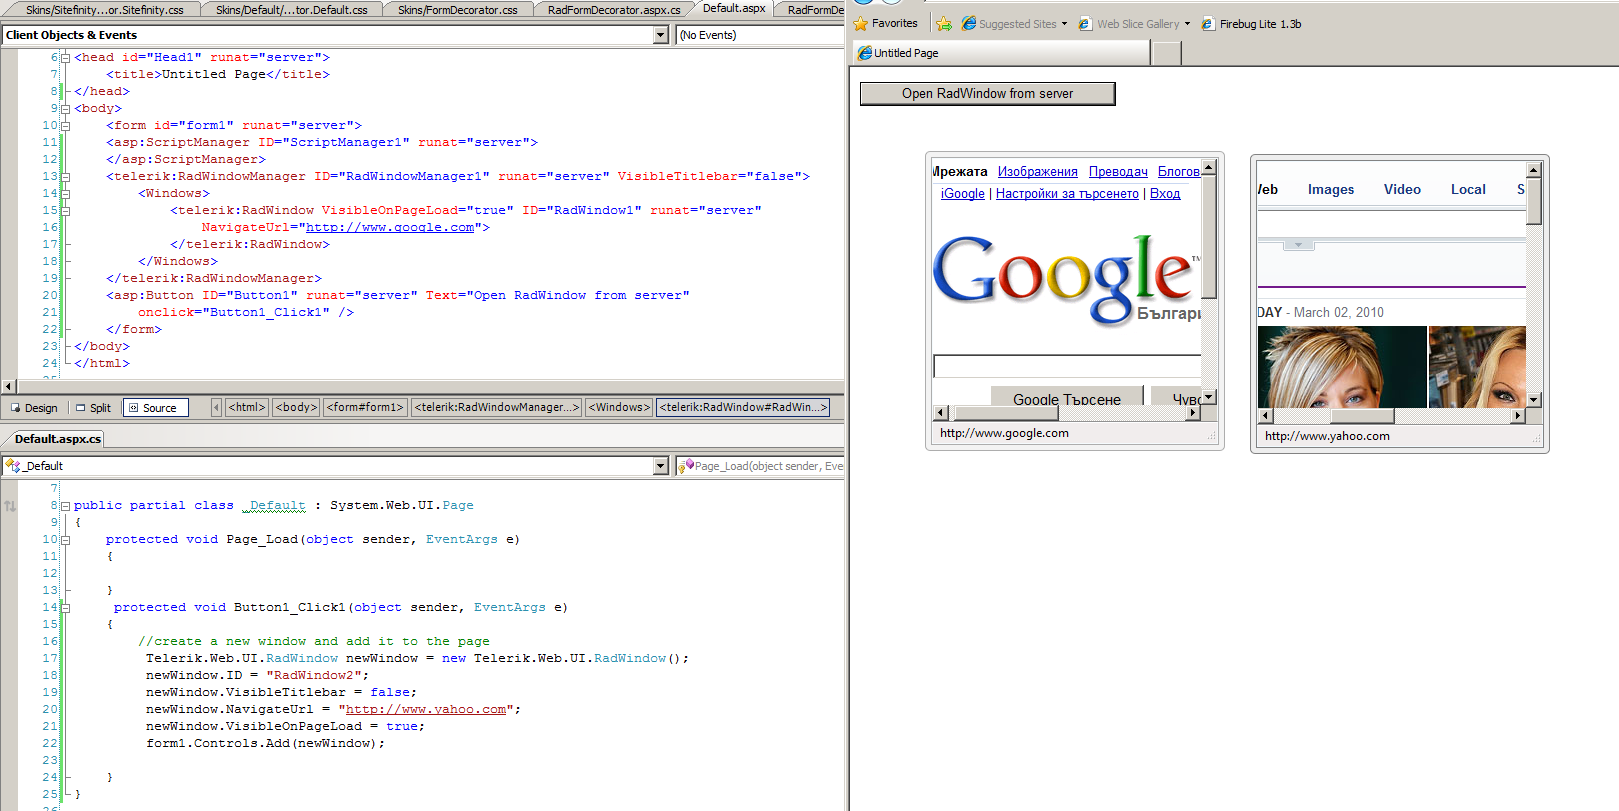Select the telerik:RadWindow#RadWin breadcrumb tag
Screen dimensions: 1619x811
click(743, 407)
